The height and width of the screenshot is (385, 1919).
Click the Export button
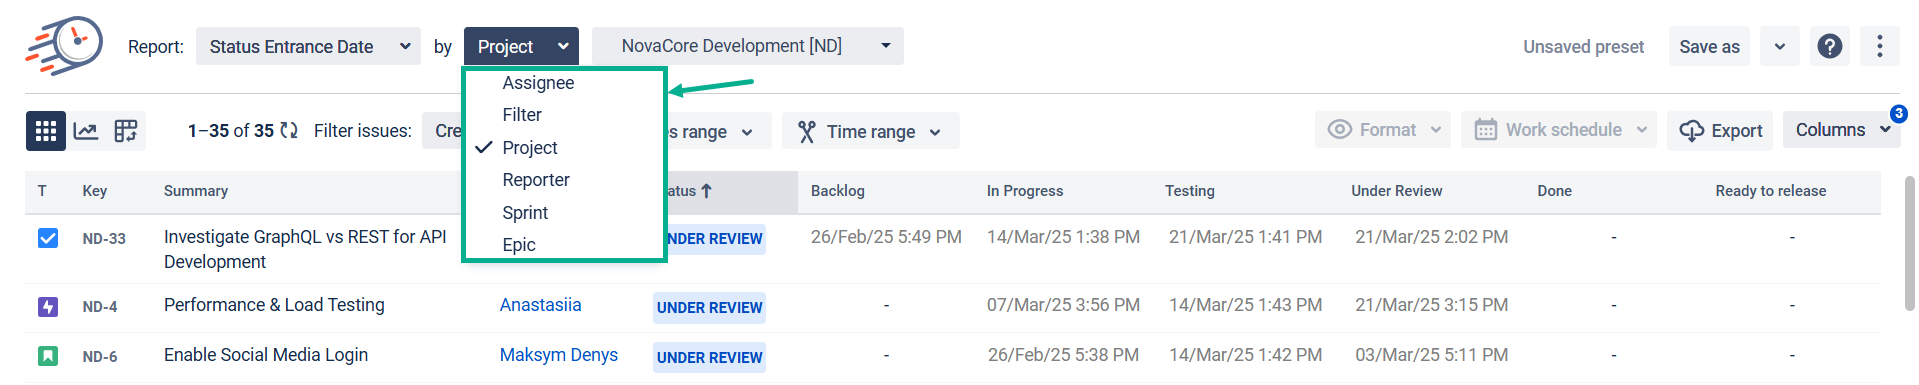click(1720, 131)
